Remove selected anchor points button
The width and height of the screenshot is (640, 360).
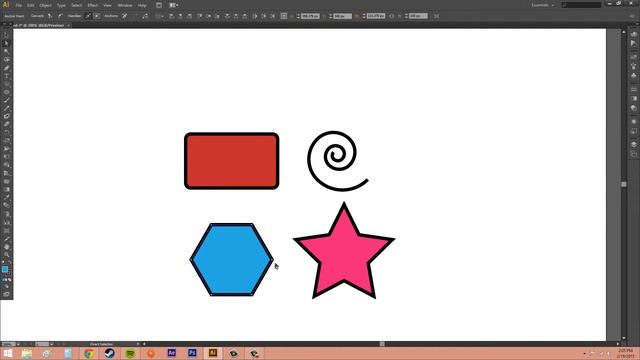(124, 16)
